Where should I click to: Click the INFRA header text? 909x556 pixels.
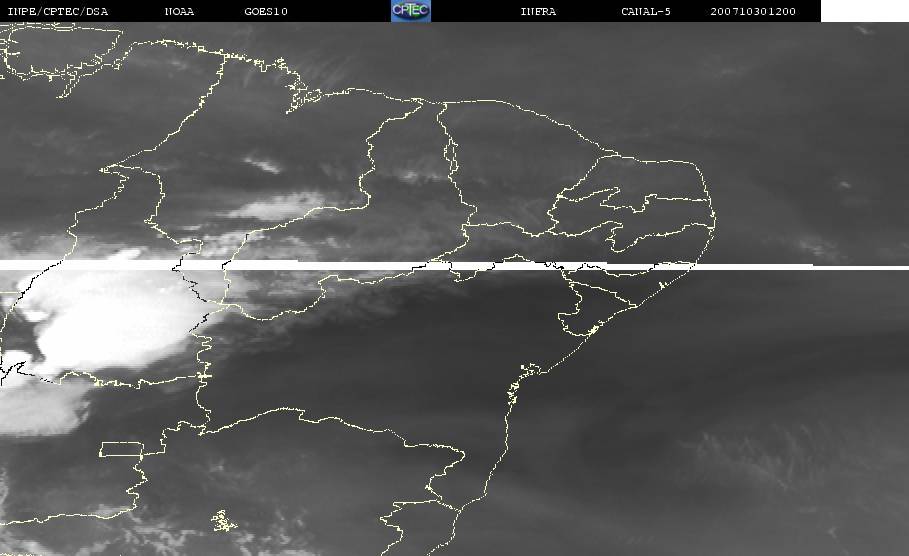click(x=538, y=12)
